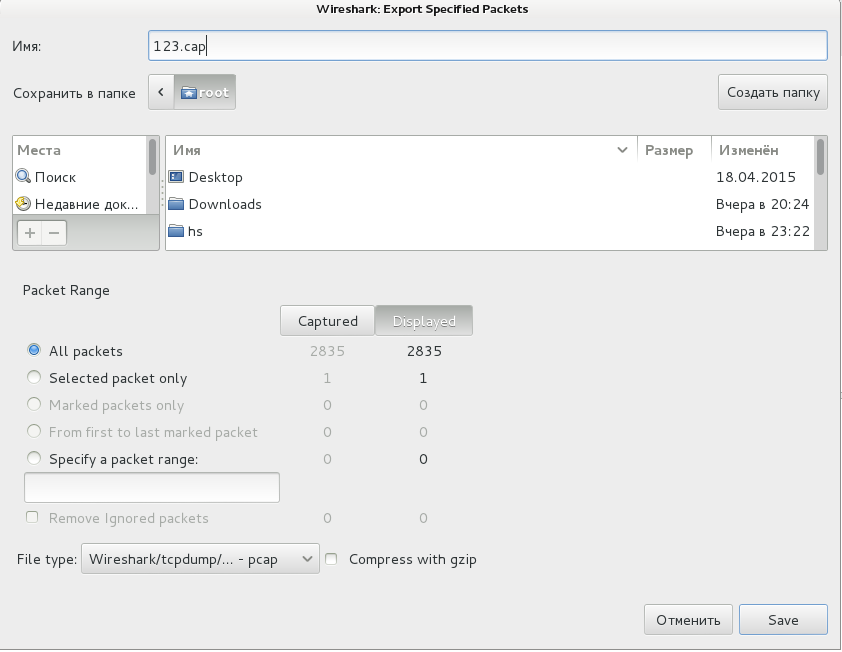
Task: Enable Compress with gzip checkbox
Action: tap(333, 559)
